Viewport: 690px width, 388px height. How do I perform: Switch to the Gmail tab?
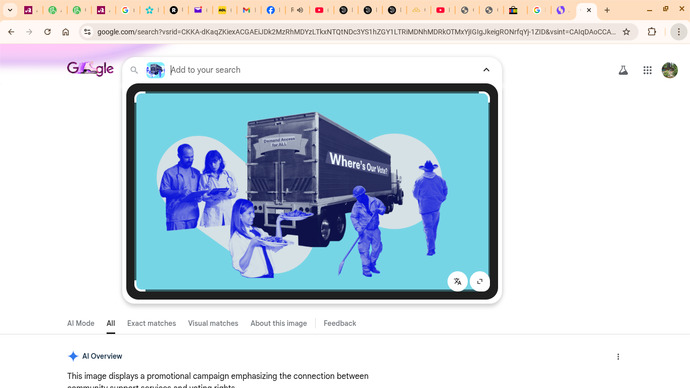[246, 10]
